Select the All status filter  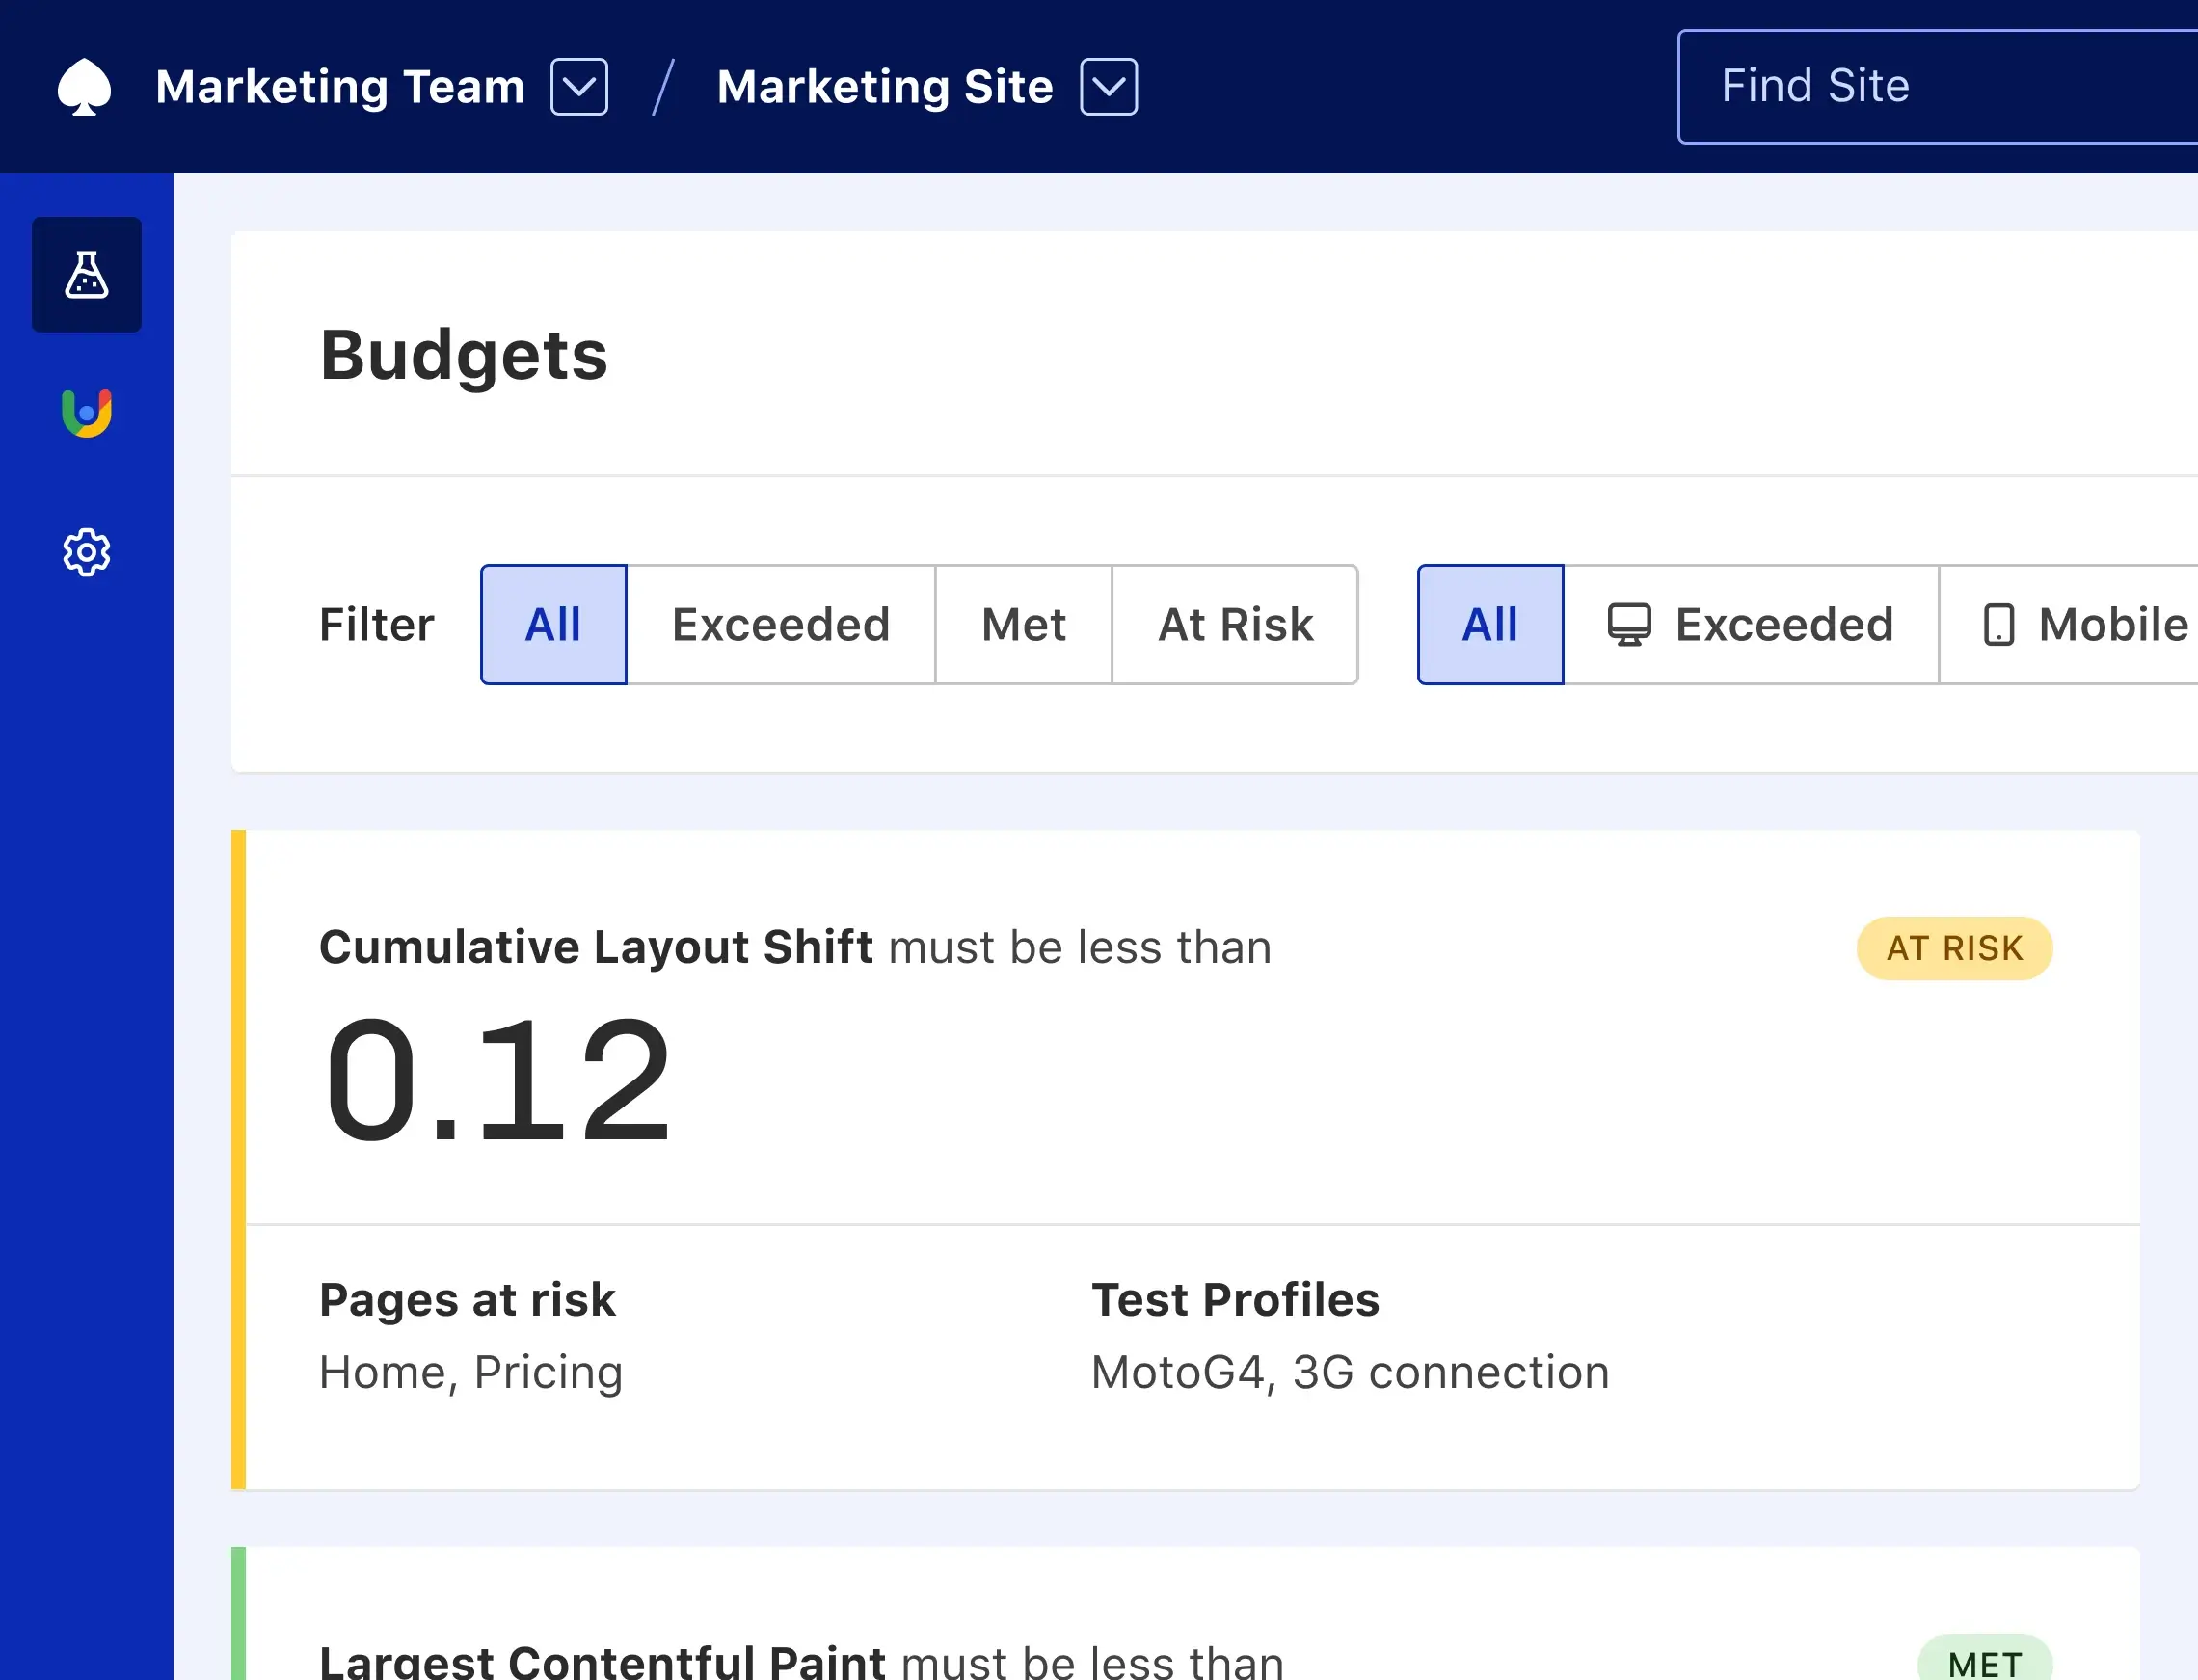tap(553, 625)
